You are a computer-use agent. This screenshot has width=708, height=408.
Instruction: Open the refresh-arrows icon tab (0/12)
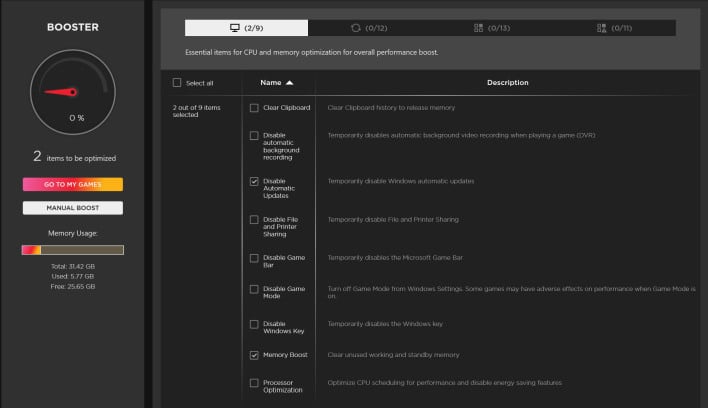point(369,28)
